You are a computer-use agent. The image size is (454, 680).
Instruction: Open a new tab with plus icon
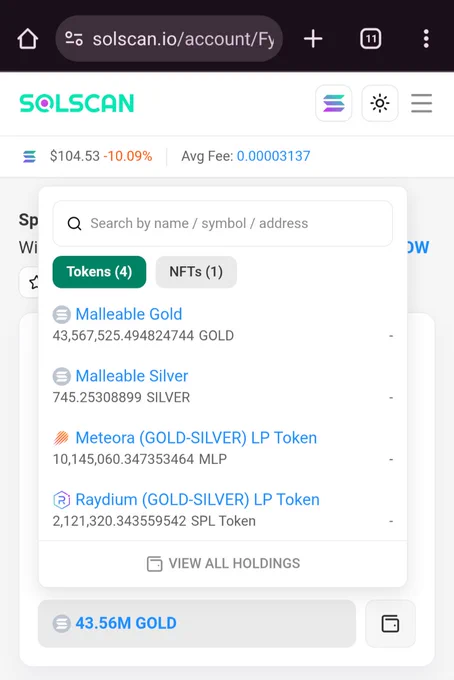(x=313, y=39)
